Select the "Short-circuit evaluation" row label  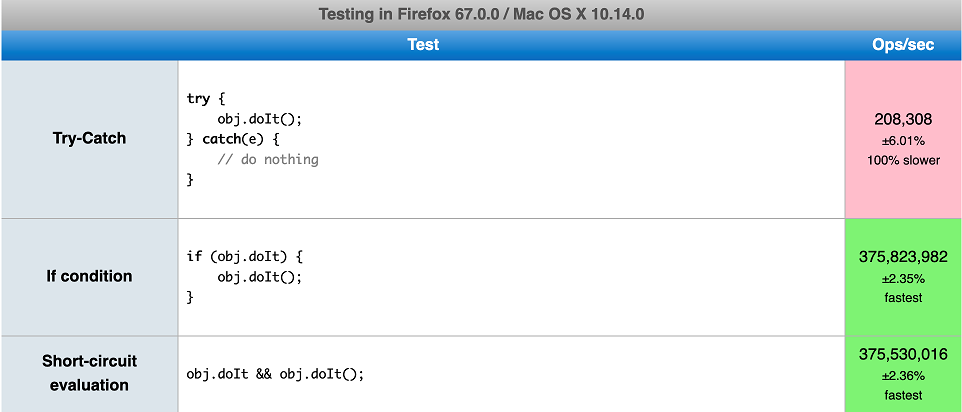point(89,373)
